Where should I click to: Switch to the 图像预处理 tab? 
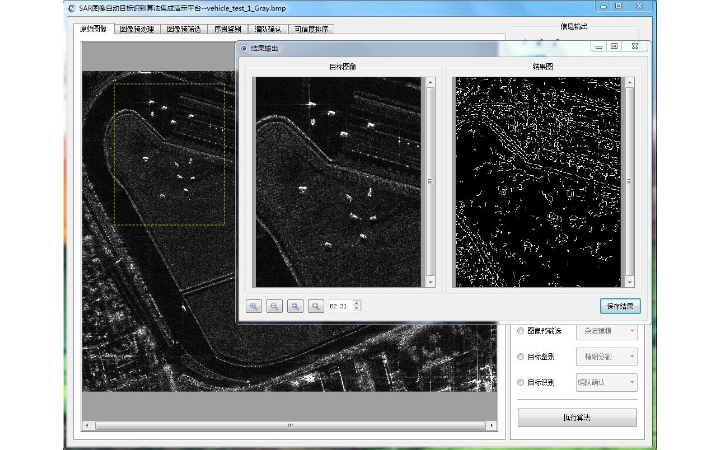point(137,29)
